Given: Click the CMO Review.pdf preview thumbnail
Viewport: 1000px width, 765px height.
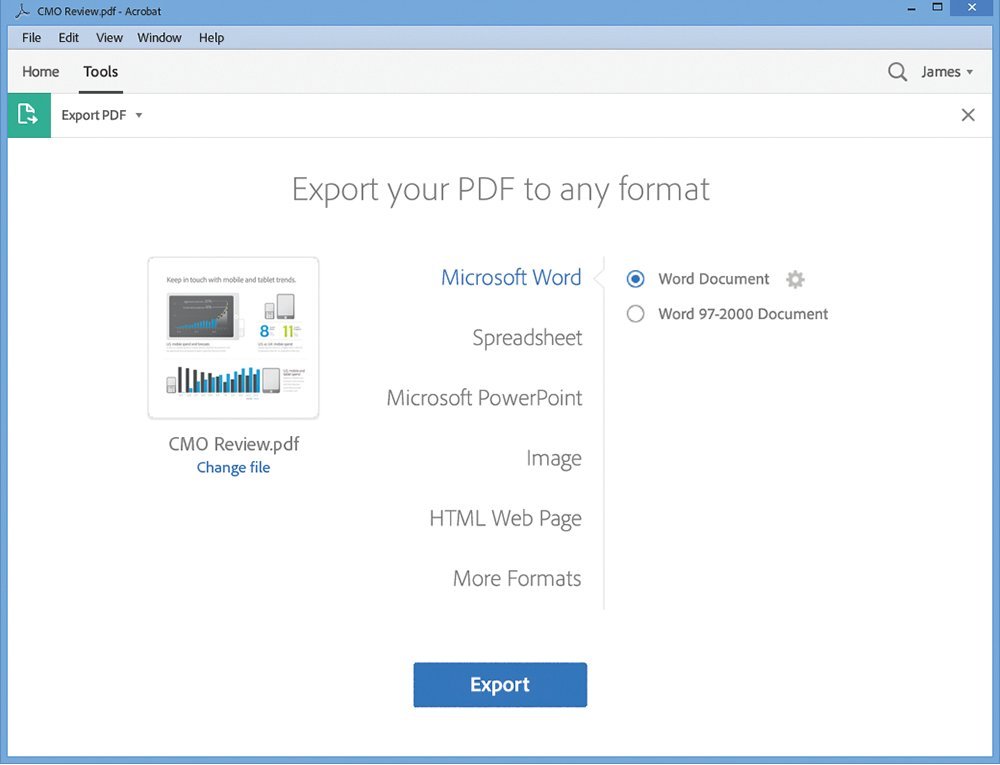Looking at the screenshot, I should click(233, 337).
